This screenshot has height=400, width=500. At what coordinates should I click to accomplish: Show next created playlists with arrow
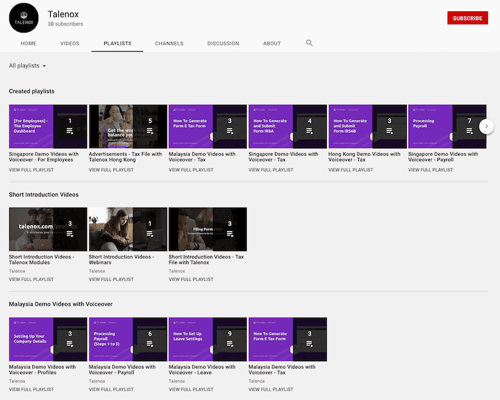(486, 126)
